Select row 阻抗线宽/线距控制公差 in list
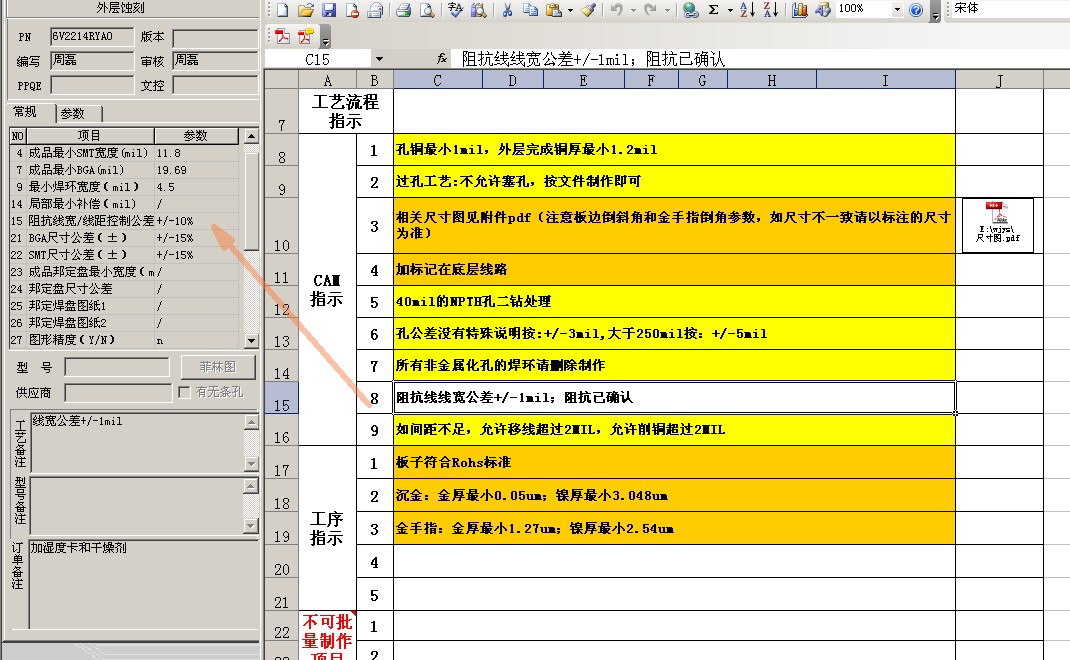This screenshot has width=1070, height=660. [x=124, y=220]
